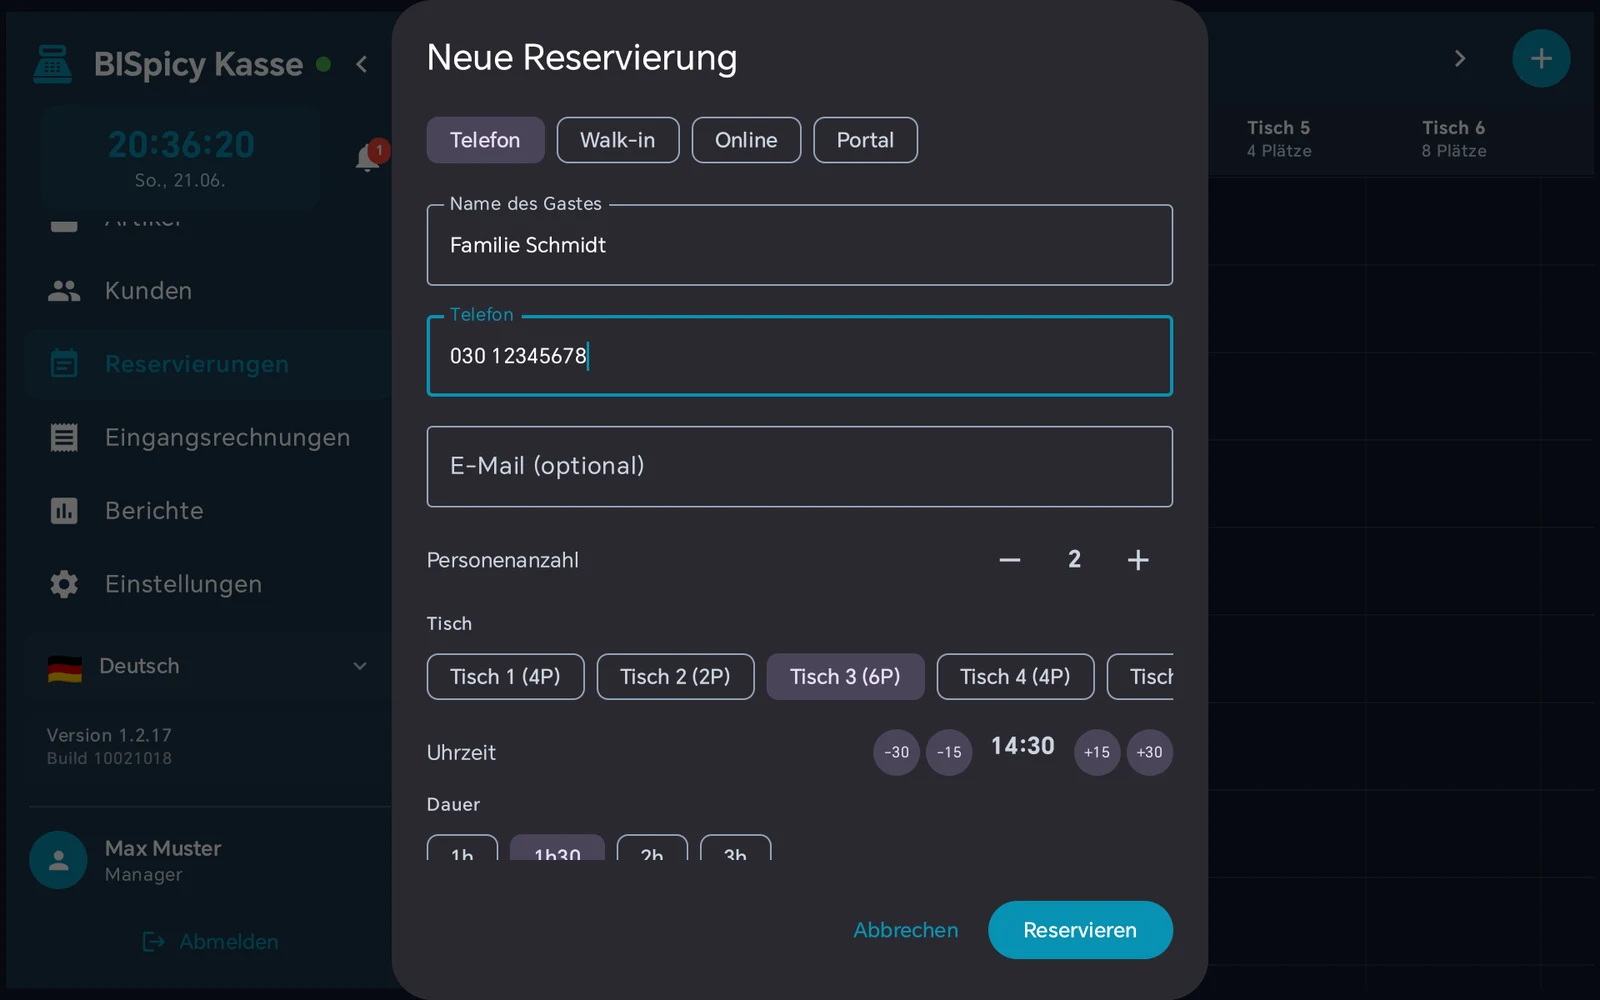1600x1000 pixels.
Task: Click the Telefon number input field
Action: coord(800,356)
